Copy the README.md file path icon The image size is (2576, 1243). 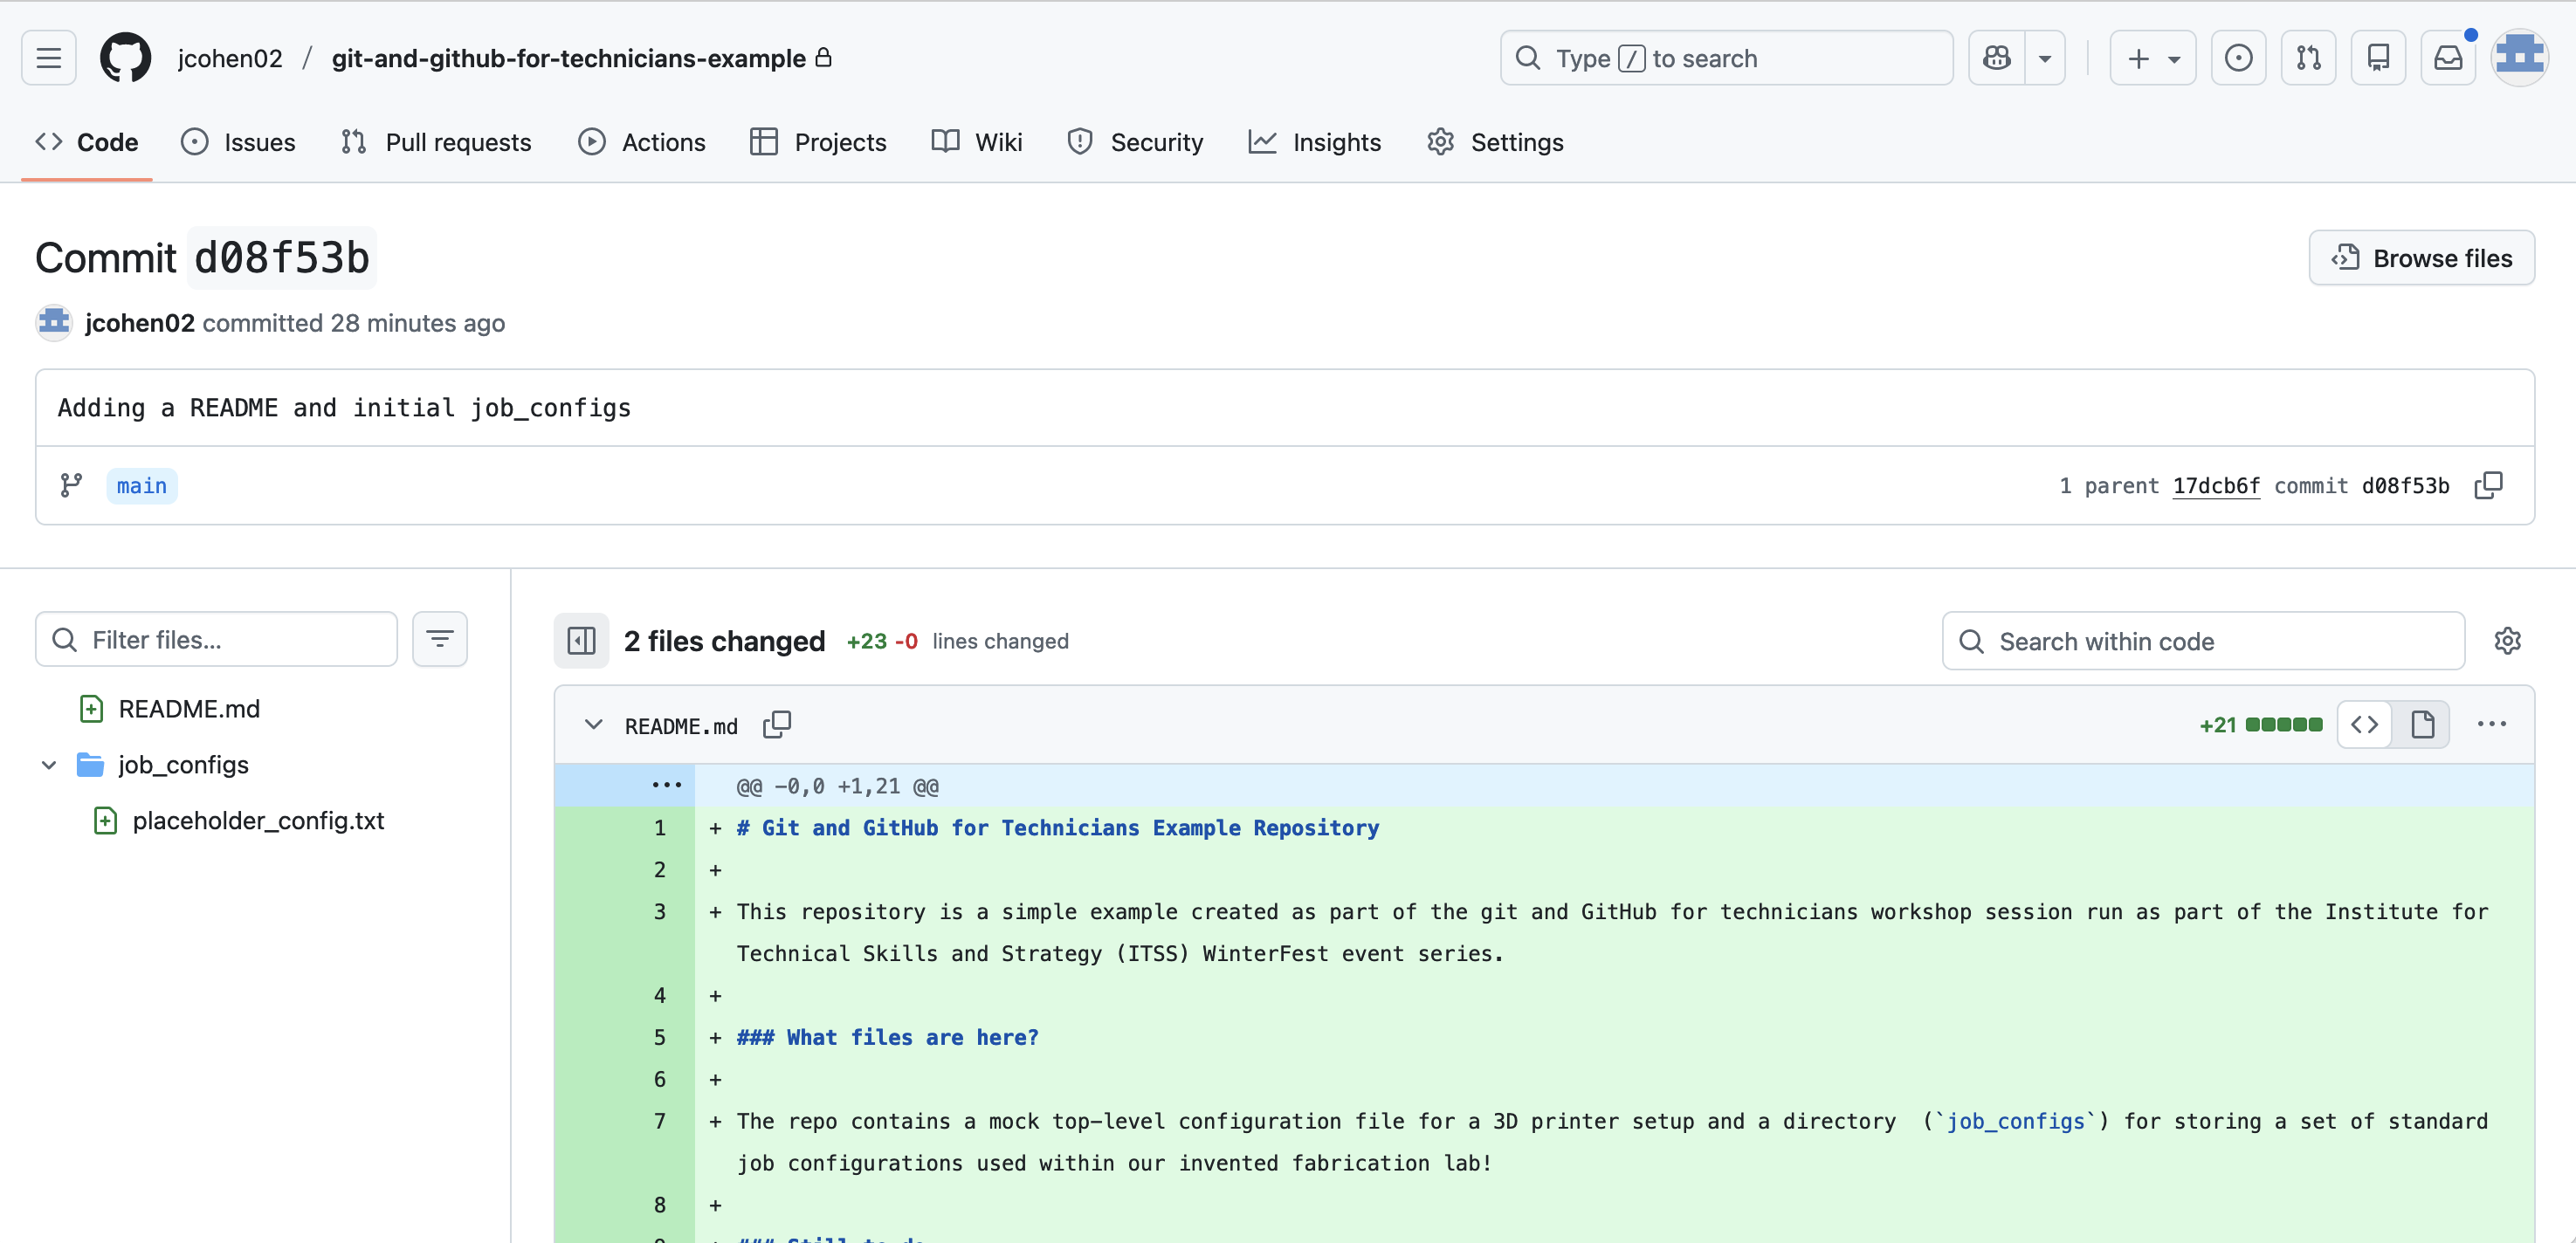pos(777,724)
